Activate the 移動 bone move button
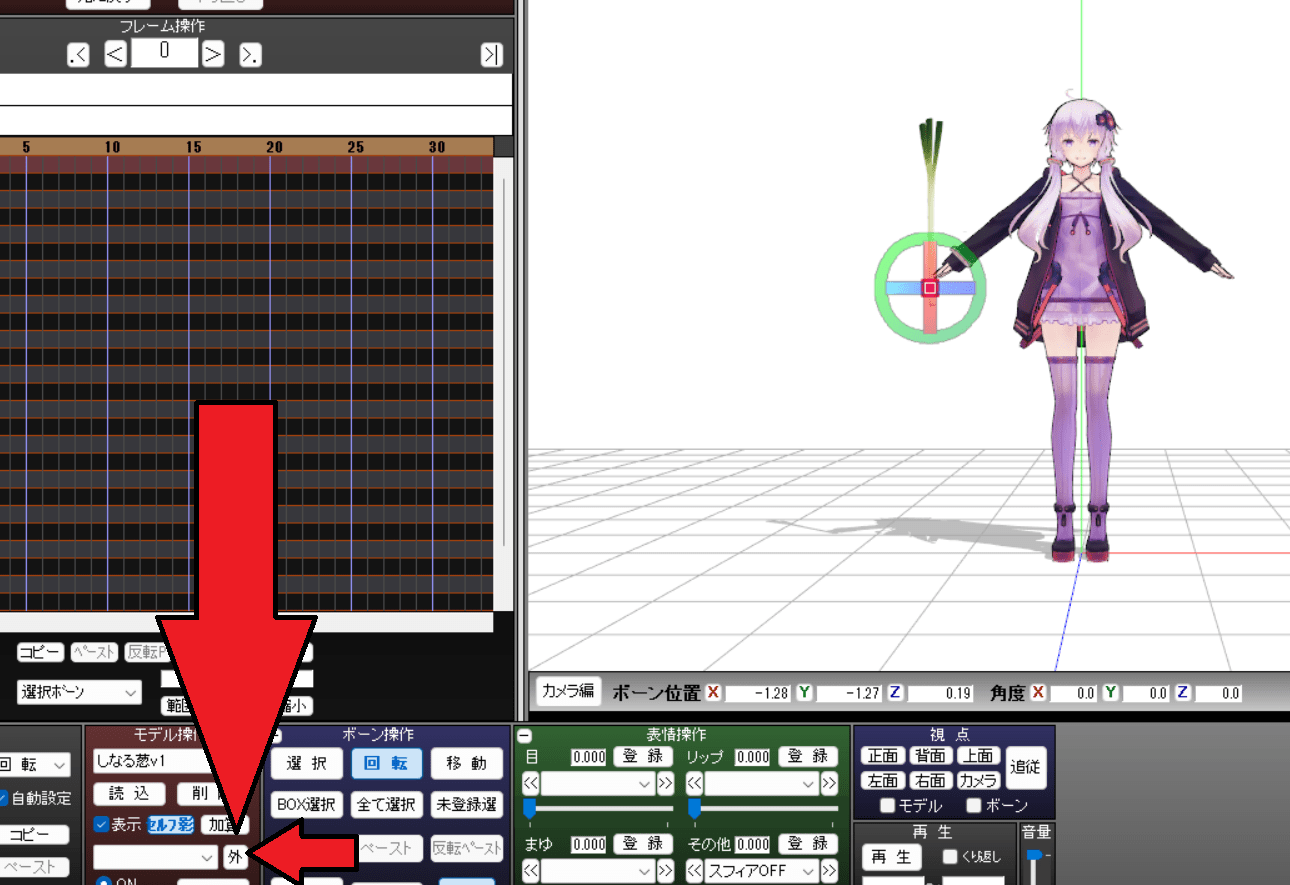1290x885 pixels. (466, 764)
